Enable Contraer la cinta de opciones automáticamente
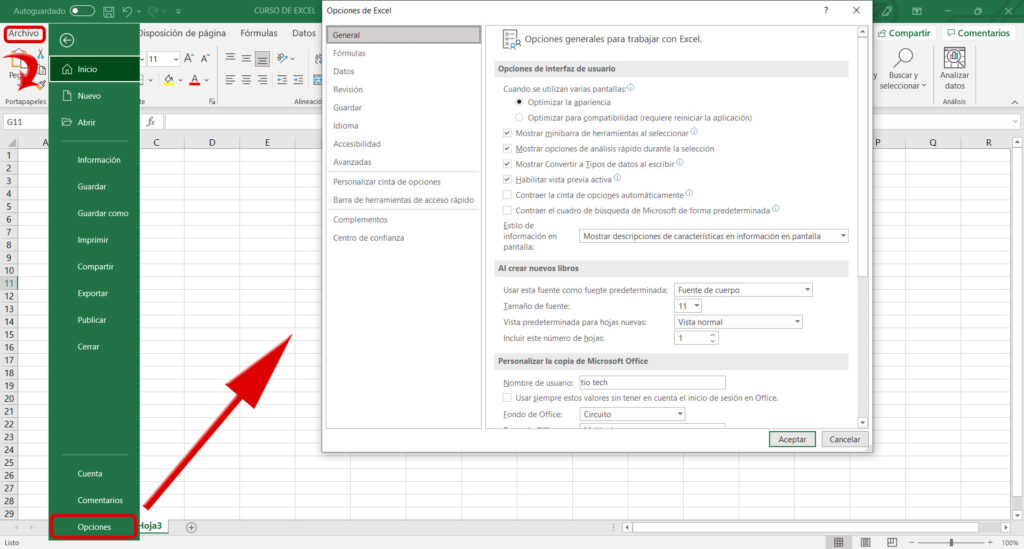The image size is (1024, 549). (x=507, y=194)
